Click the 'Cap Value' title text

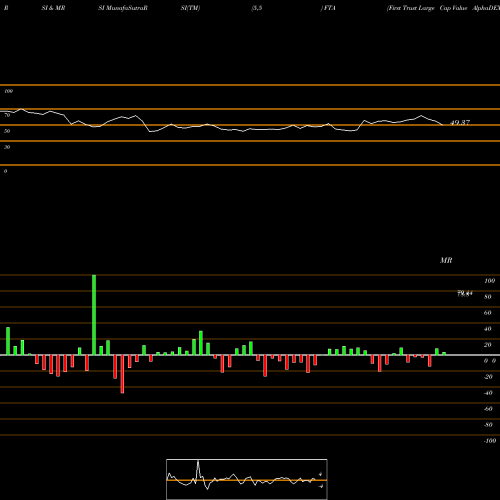(453, 8)
